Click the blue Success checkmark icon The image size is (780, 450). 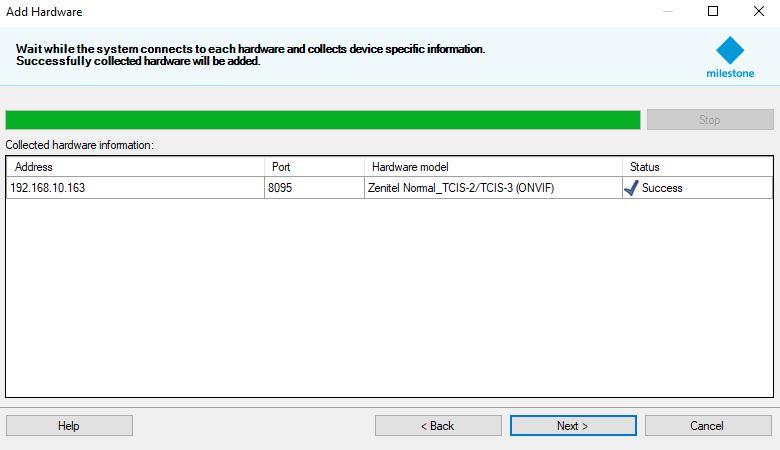(x=631, y=188)
